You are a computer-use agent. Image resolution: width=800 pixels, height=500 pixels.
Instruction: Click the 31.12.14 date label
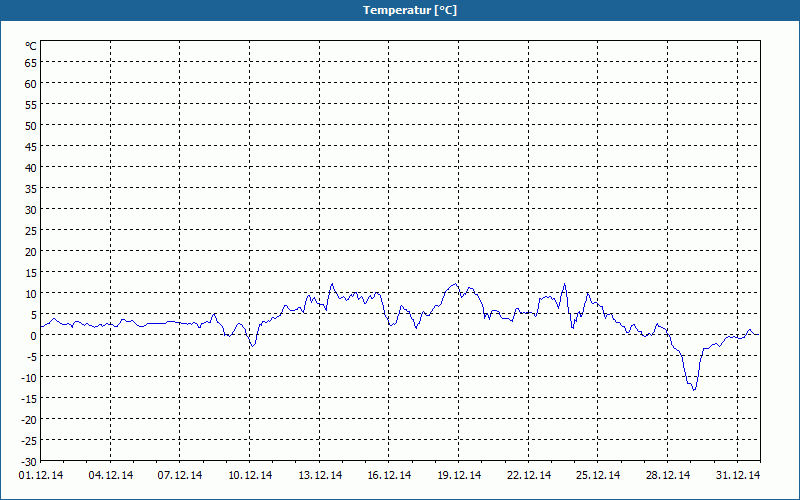(x=738, y=475)
